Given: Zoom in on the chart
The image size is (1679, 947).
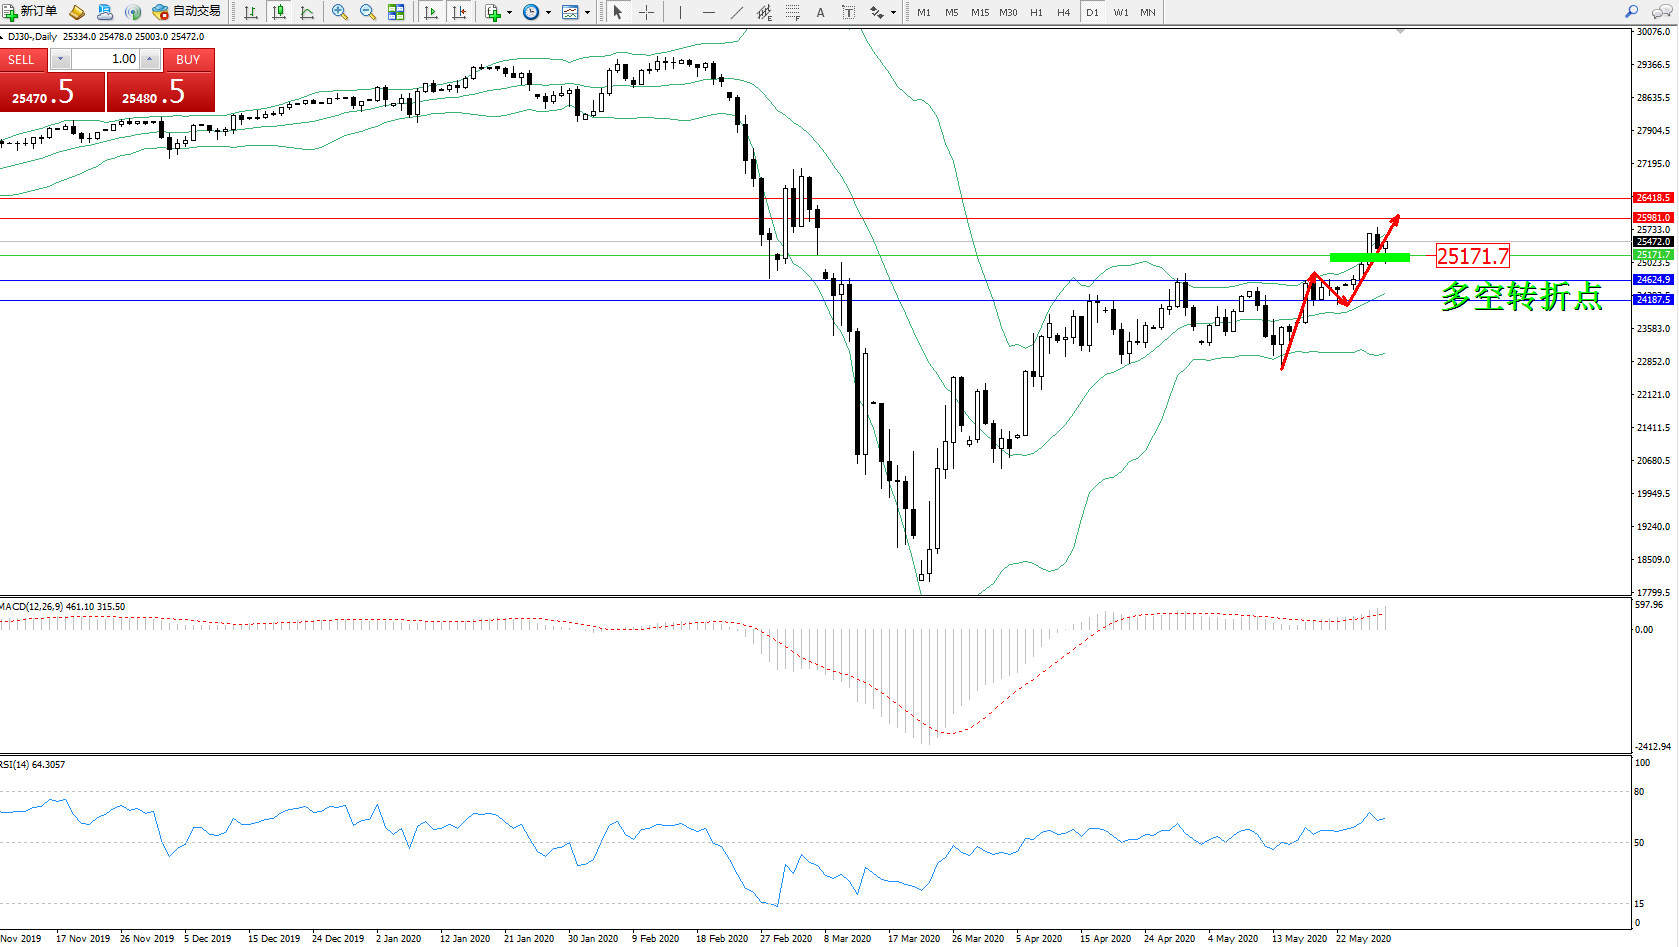Looking at the screenshot, I should point(340,12).
